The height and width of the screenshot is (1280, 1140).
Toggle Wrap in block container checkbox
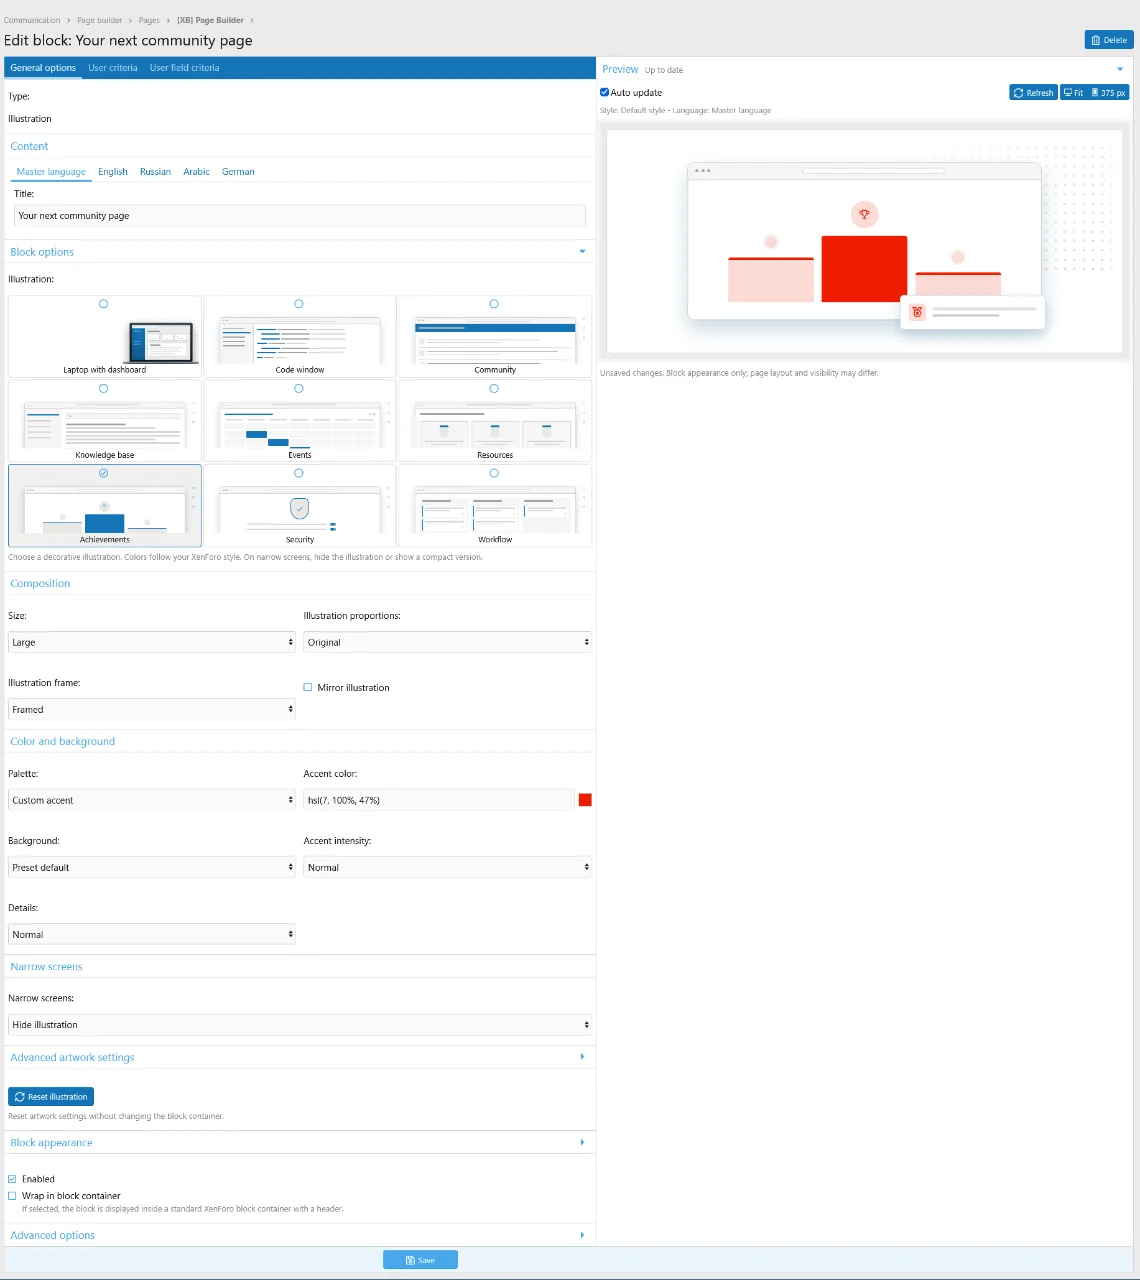(x=13, y=1195)
